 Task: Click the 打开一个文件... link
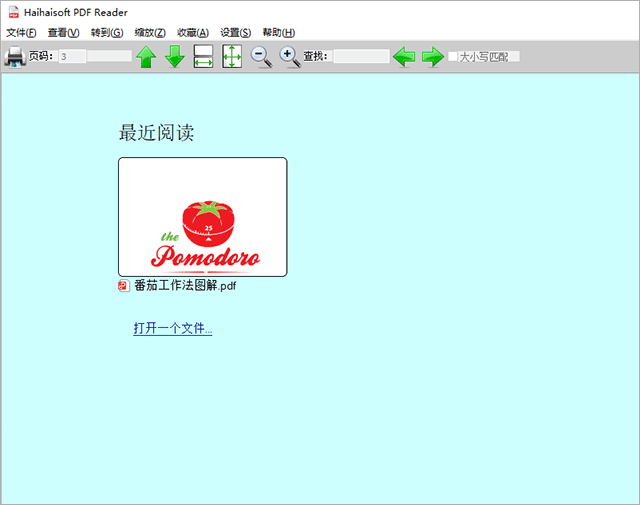(x=173, y=328)
